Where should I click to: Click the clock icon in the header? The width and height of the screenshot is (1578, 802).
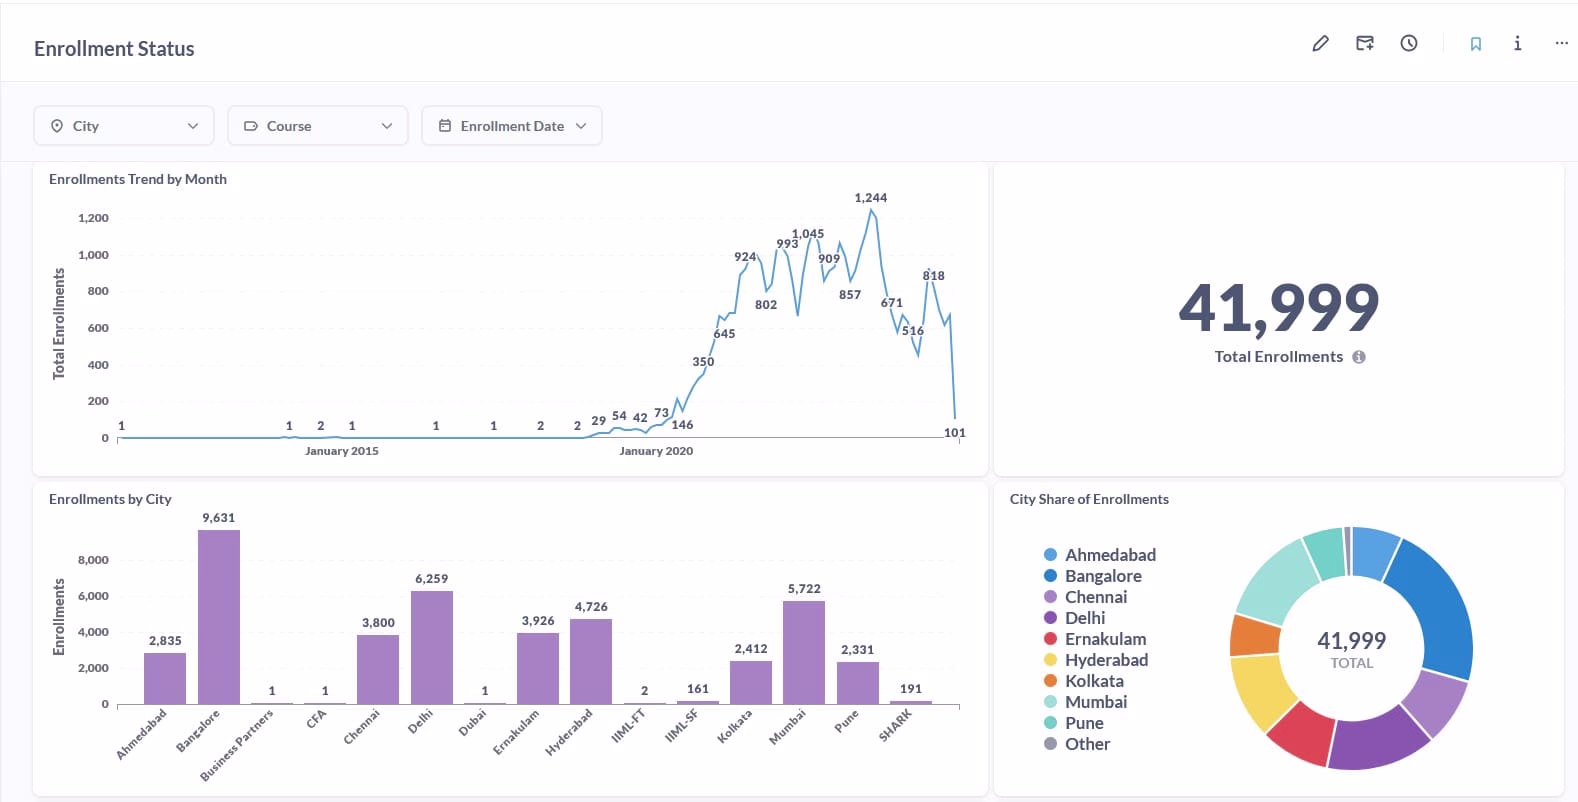[1408, 43]
